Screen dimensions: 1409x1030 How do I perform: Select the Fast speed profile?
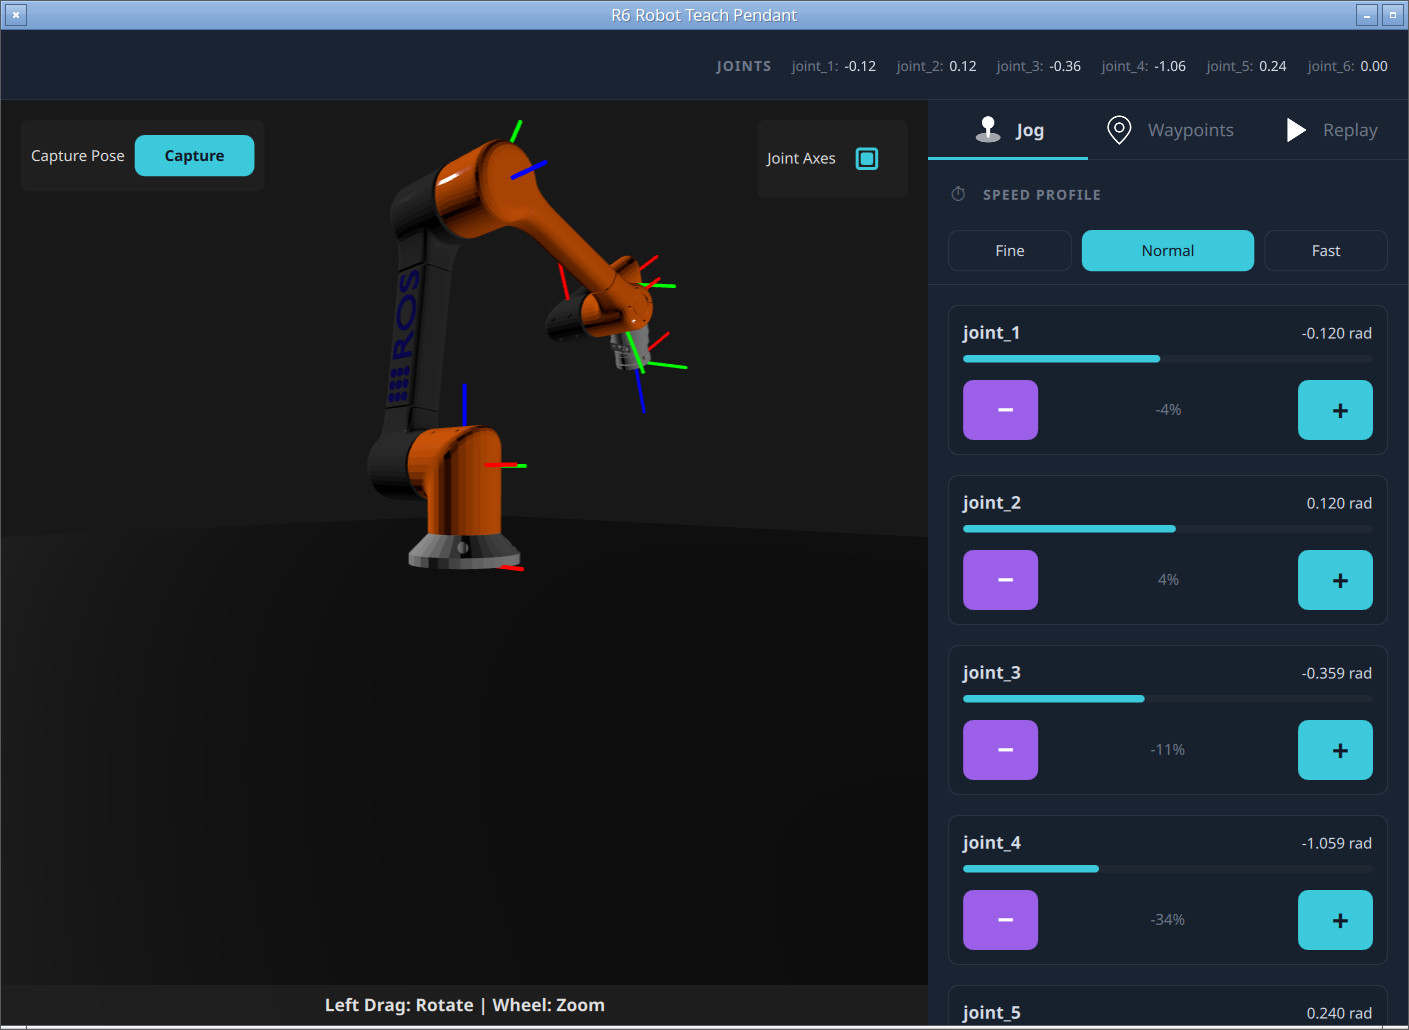coord(1326,251)
